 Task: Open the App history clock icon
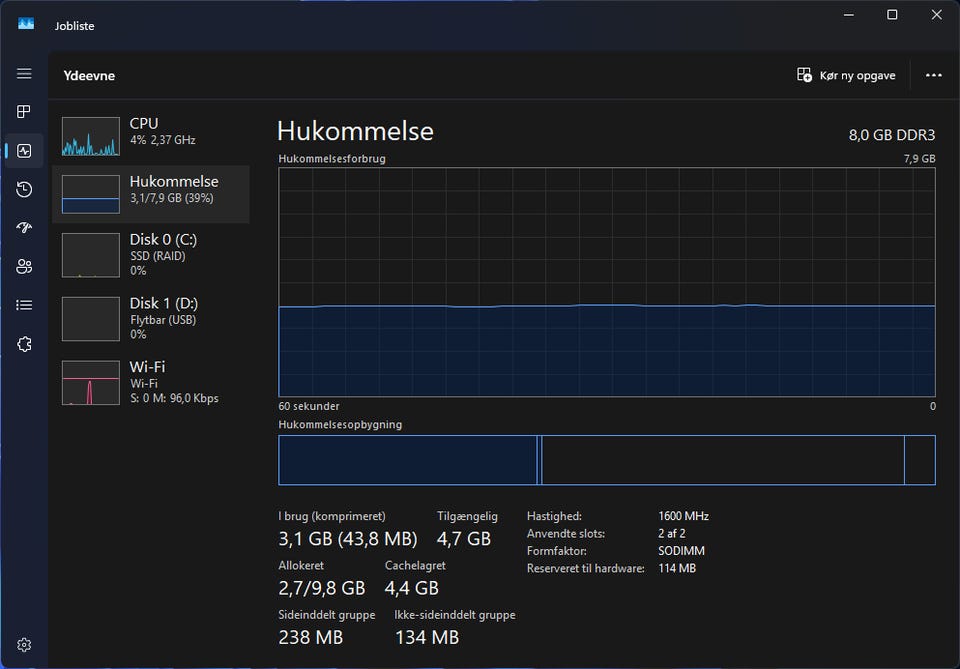(x=24, y=190)
